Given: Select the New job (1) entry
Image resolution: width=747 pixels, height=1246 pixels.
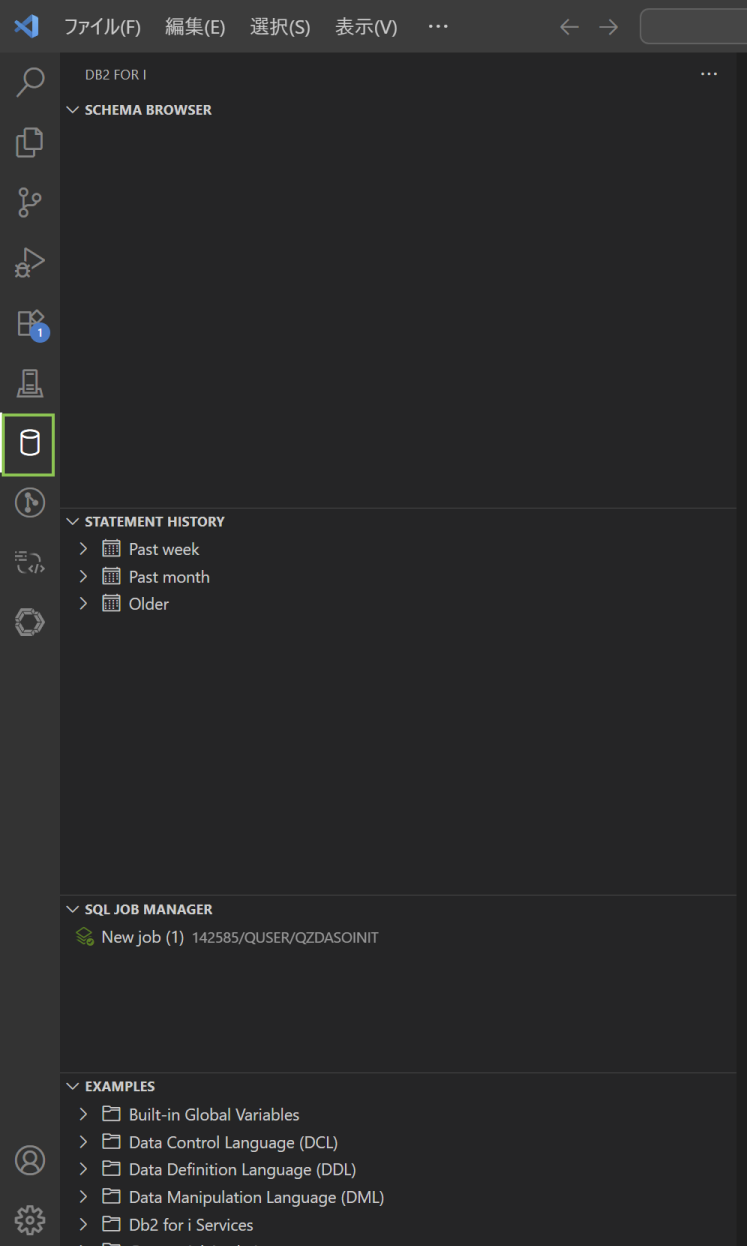Looking at the screenshot, I should [143, 938].
